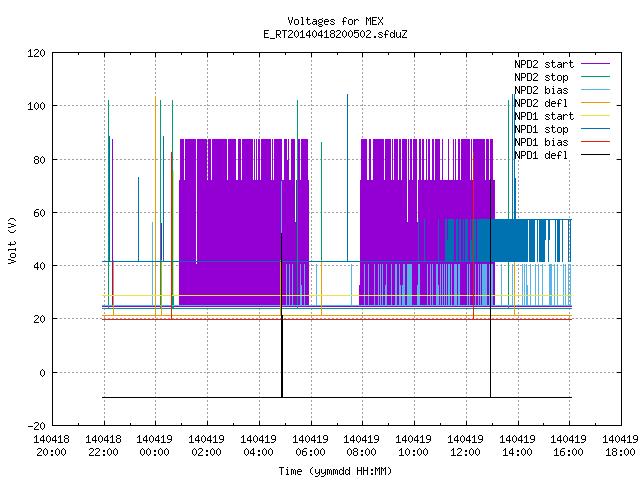Click the 80 y-axis tick value
The width and height of the screenshot is (640, 480).
tap(40, 160)
